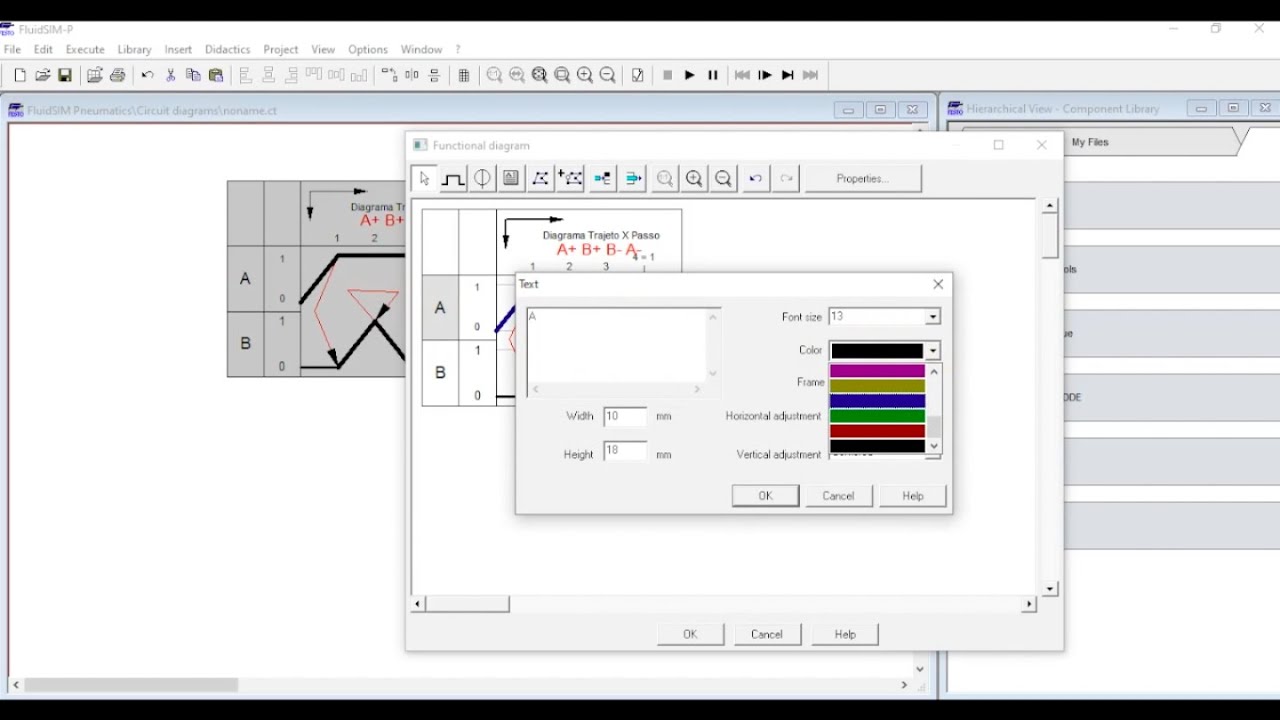Open the File menu

pyautogui.click(x=12, y=49)
